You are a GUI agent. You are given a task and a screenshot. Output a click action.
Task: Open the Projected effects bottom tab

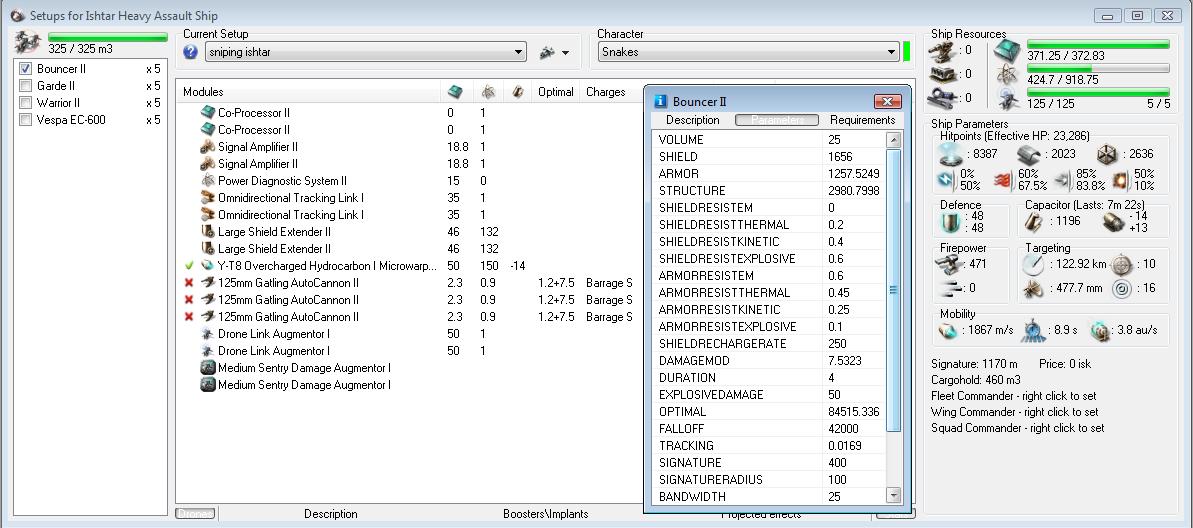pyautogui.click(x=761, y=515)
